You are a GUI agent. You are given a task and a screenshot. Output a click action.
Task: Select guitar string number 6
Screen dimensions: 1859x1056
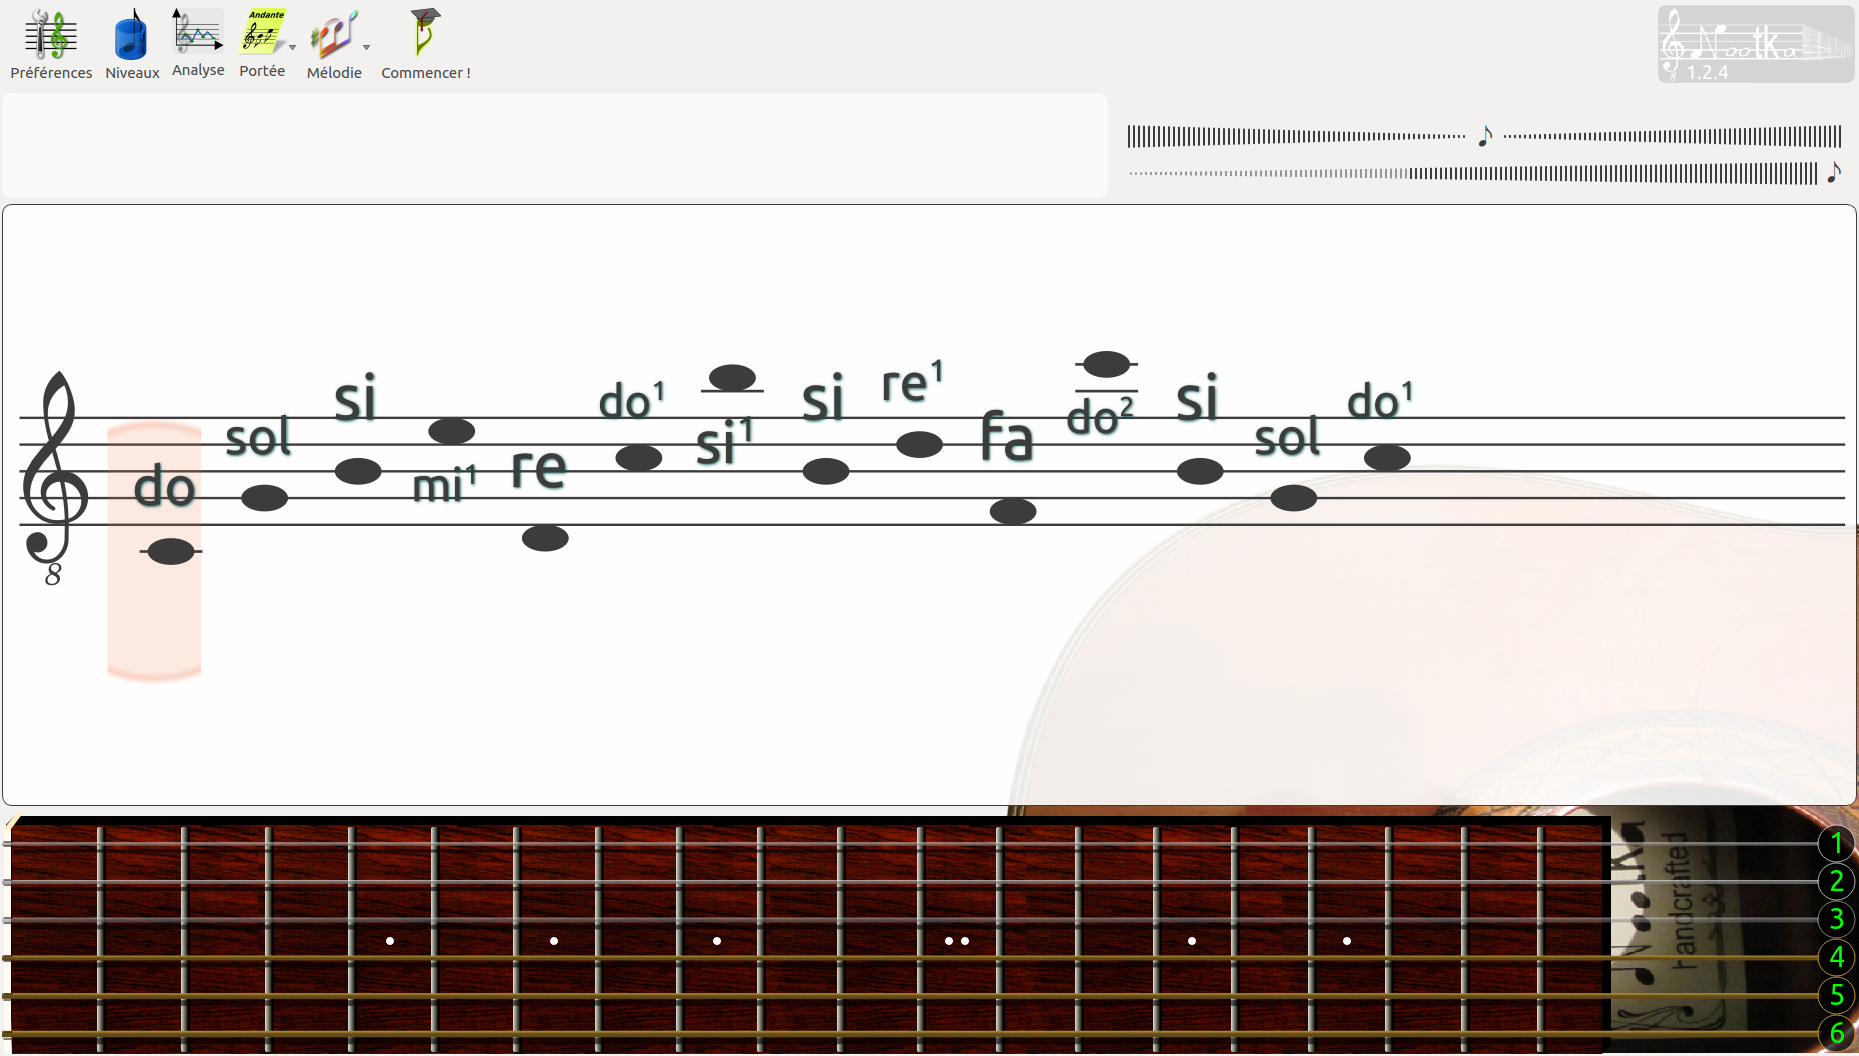(1836, 1033)
